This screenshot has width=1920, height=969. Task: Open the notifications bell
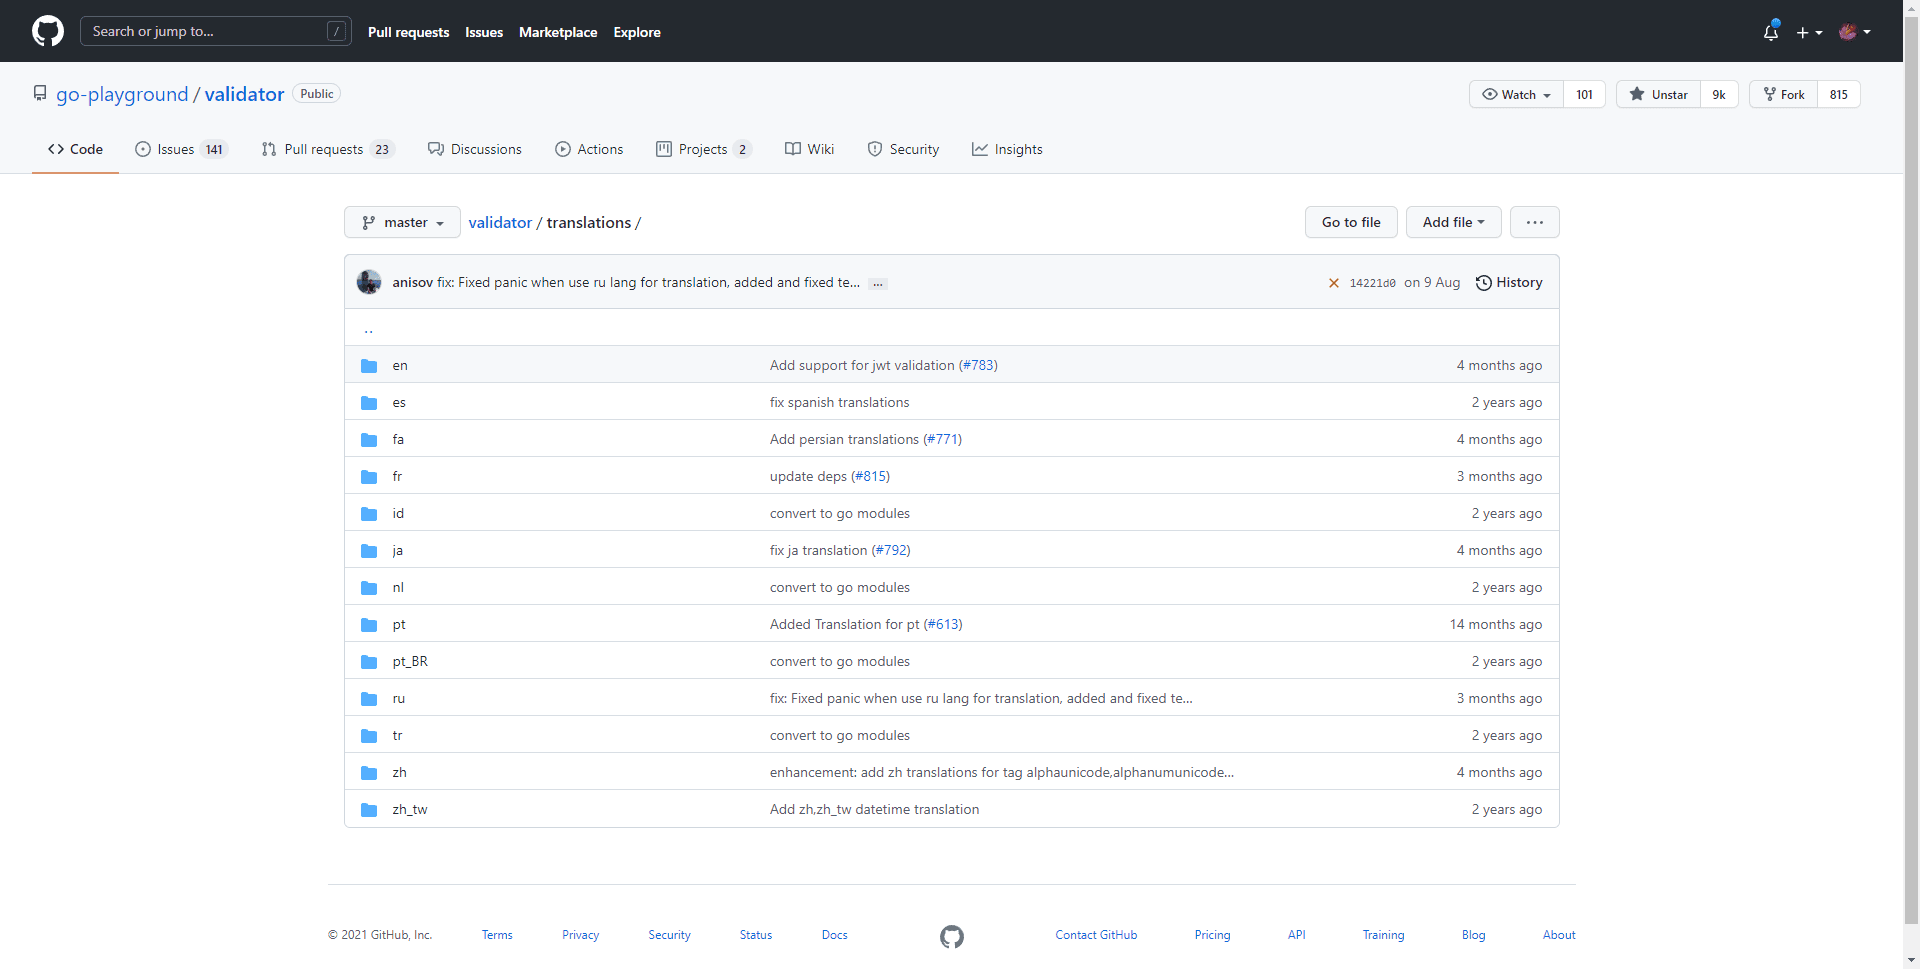pyautogui.click(x=1771, y=32)
